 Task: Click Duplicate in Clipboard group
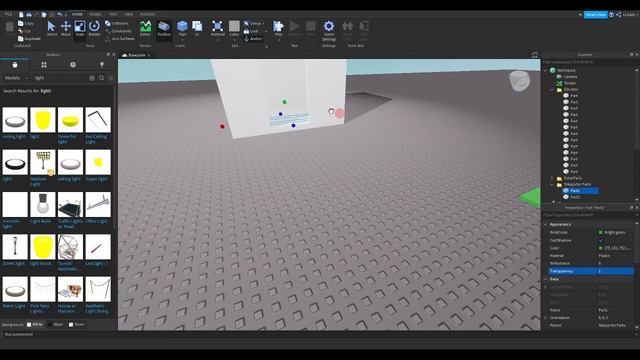tap(29, 39)
